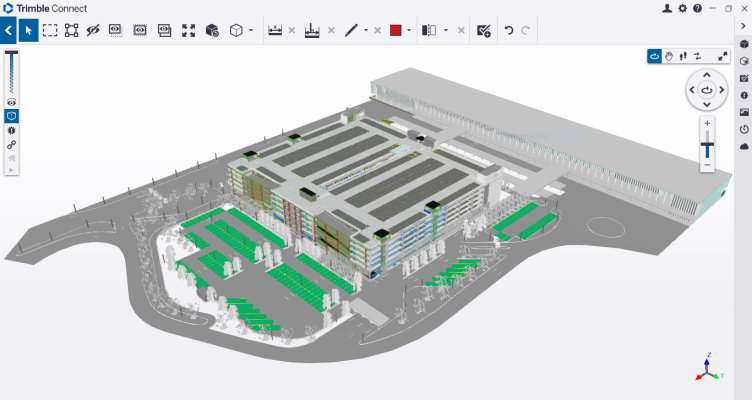Enable Walk mode with the footsteps icon
752x400 pixels.
685,56
